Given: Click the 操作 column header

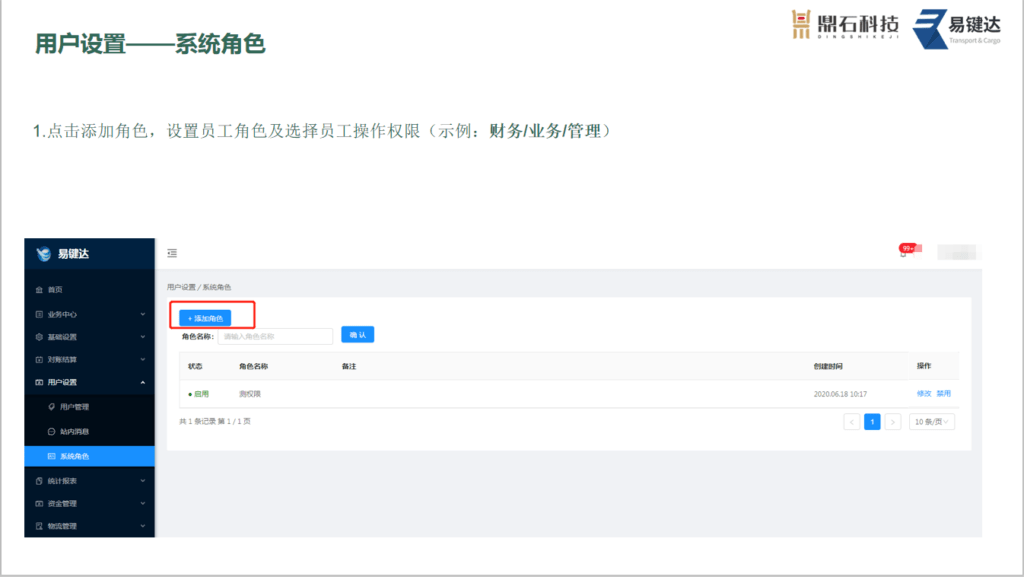Looking at the screenshot, I should pyautogui.click(x=924, y=366).
